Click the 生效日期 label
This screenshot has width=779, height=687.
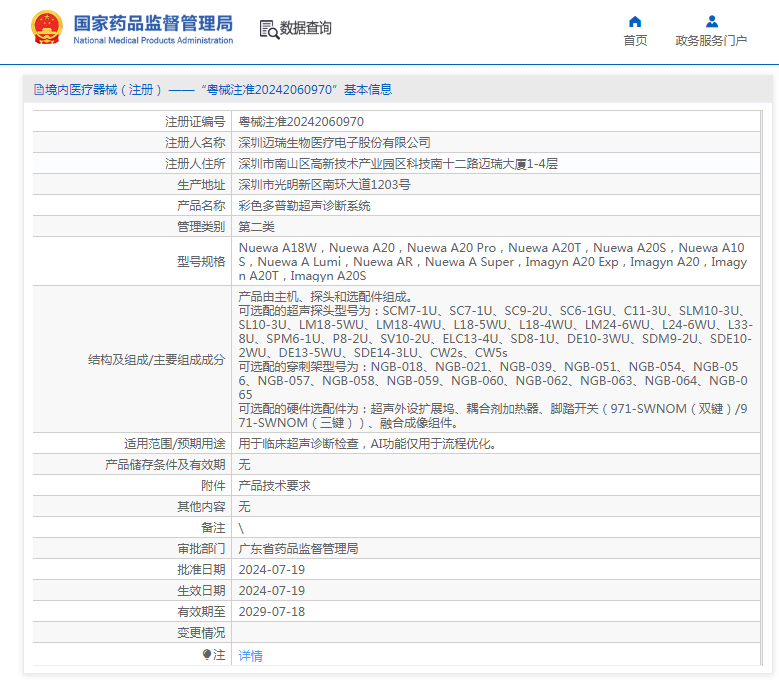pos(201,591)
